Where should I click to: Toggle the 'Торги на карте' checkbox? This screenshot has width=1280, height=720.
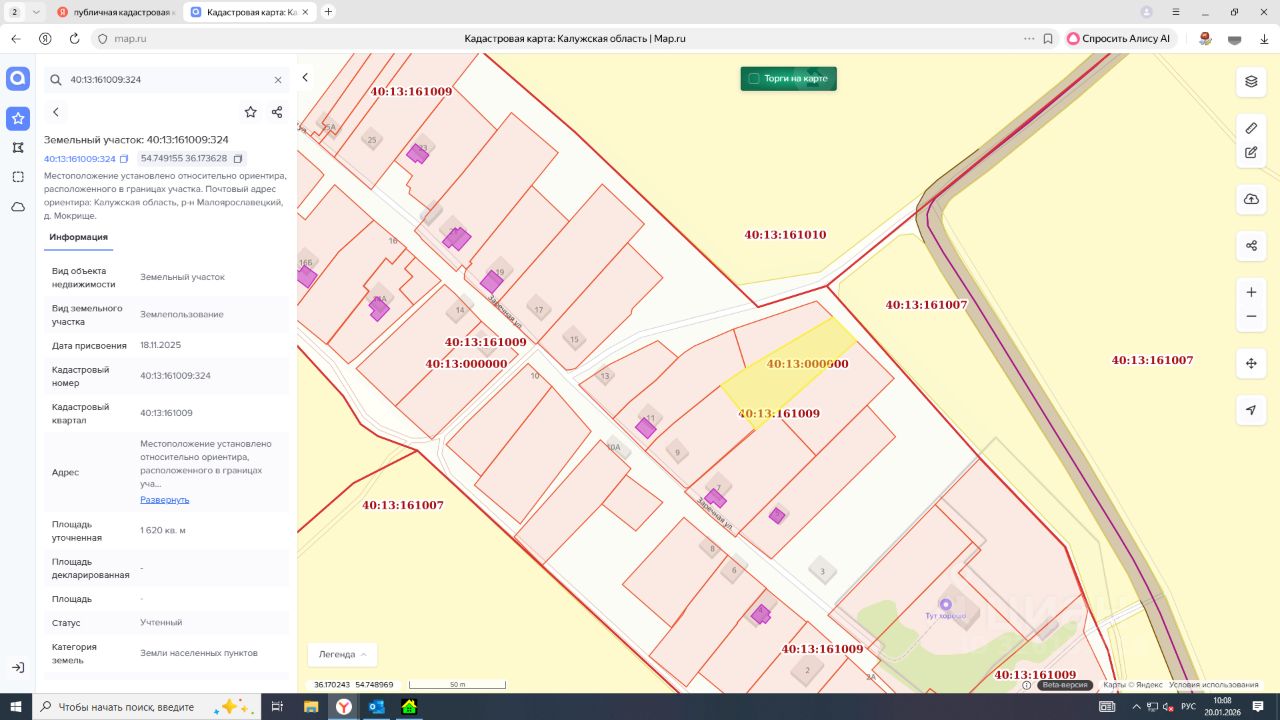pos(754,78)
